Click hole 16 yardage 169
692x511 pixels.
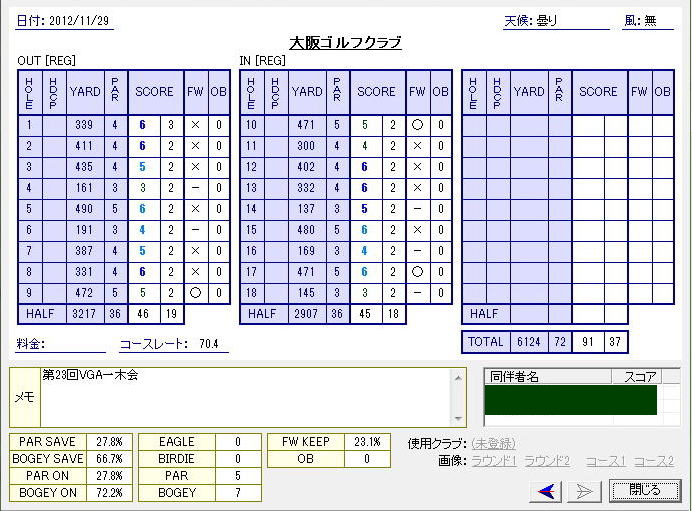point(306,251)
